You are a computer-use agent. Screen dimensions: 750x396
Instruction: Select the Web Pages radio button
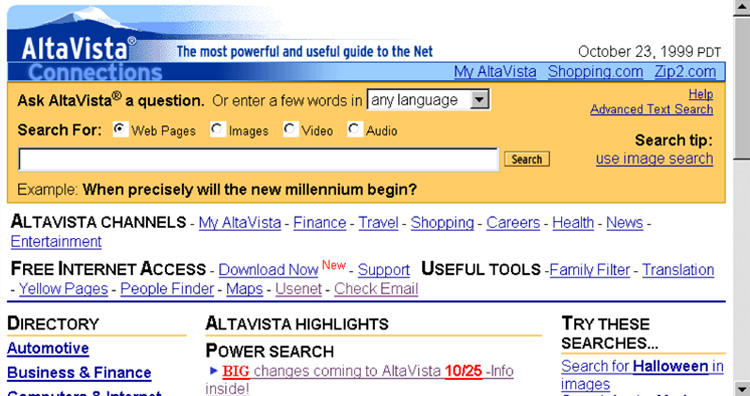point(120,129)
